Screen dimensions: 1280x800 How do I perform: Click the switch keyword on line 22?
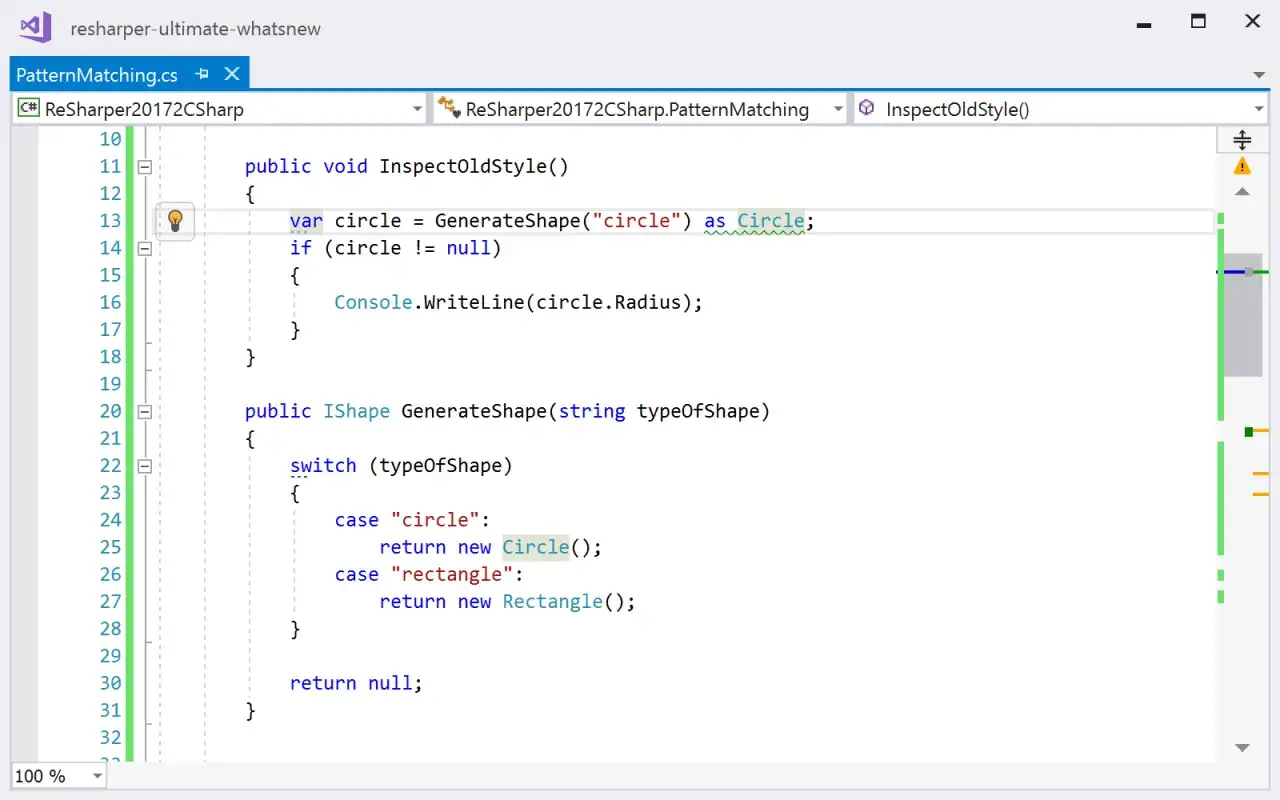[323, 465]
